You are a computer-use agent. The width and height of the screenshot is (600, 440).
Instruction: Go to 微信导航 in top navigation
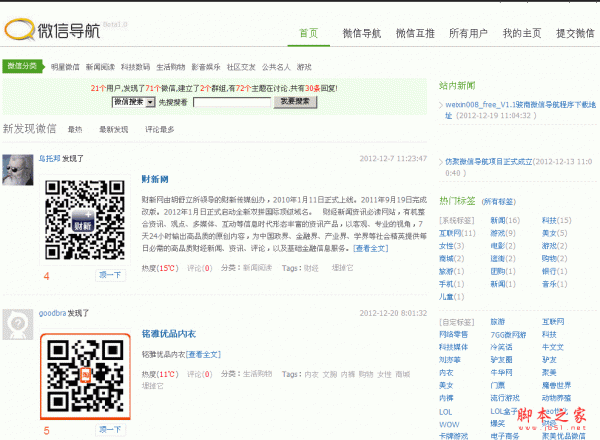click(362, 33)
